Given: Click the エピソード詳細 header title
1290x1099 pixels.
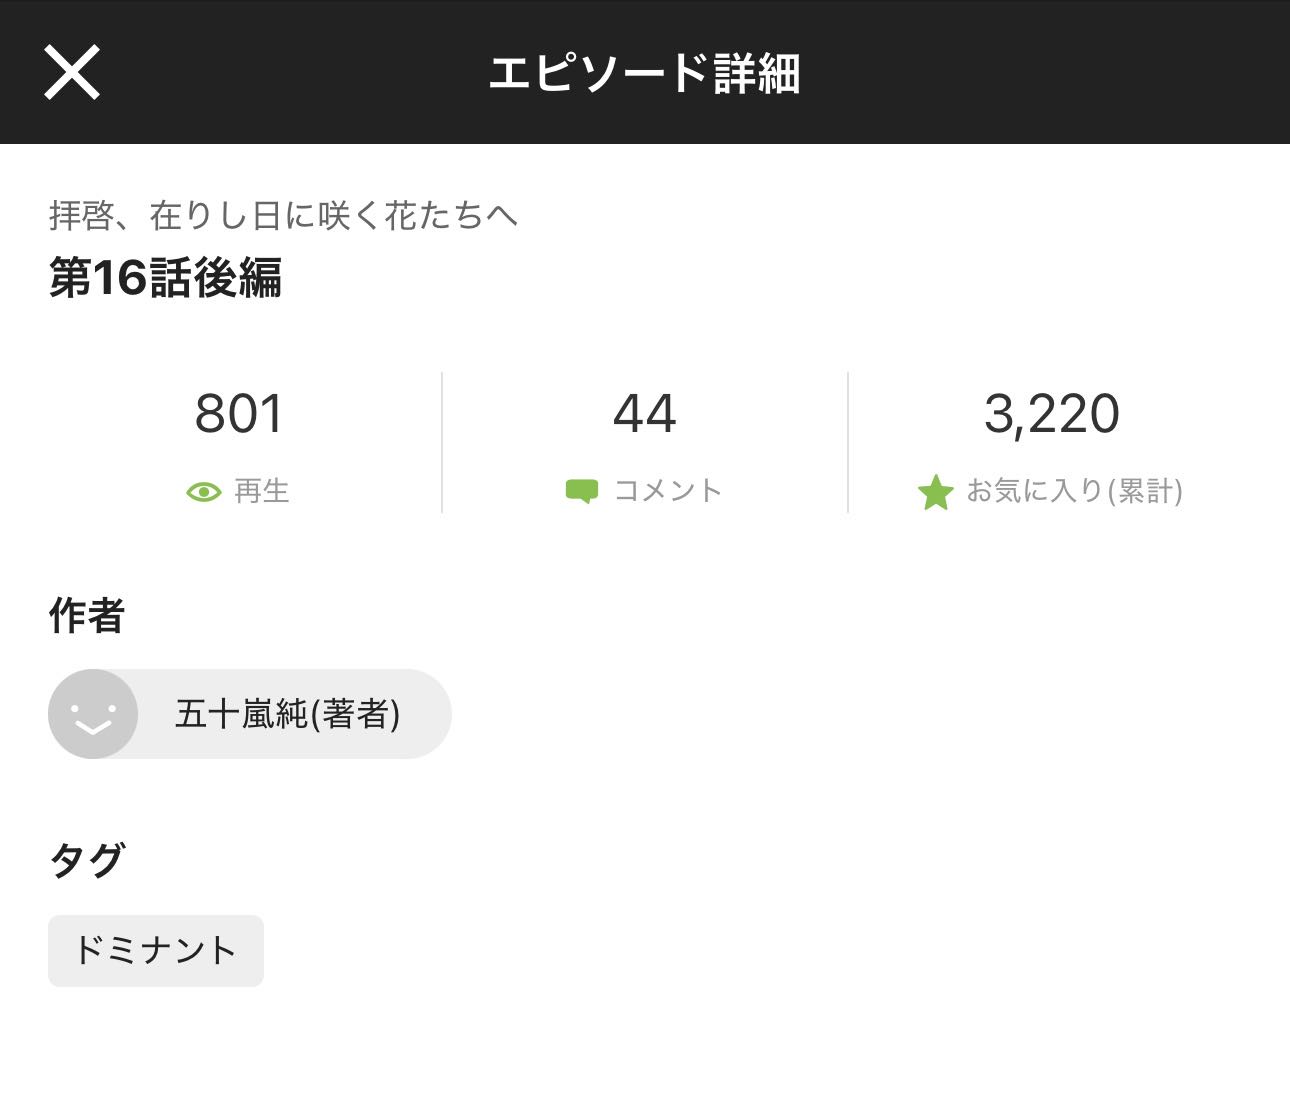Looking at the screenshot, I should pyautogui.click(x=645, y=73).
